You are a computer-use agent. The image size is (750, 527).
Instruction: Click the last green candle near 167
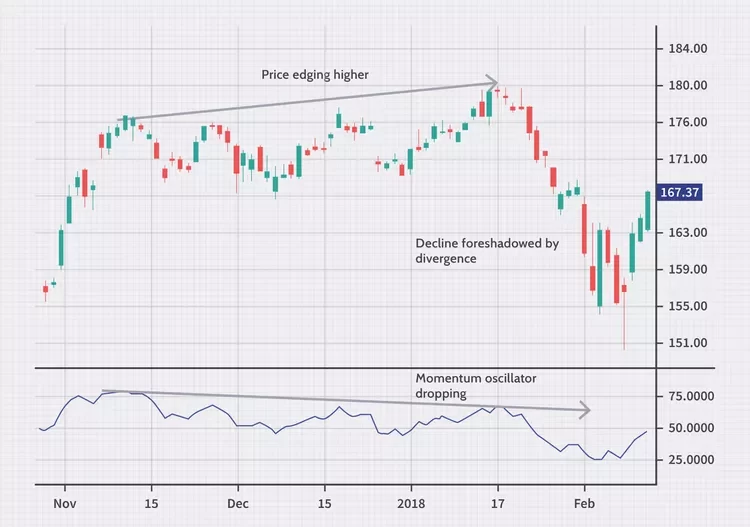click(x=648, y=211)
